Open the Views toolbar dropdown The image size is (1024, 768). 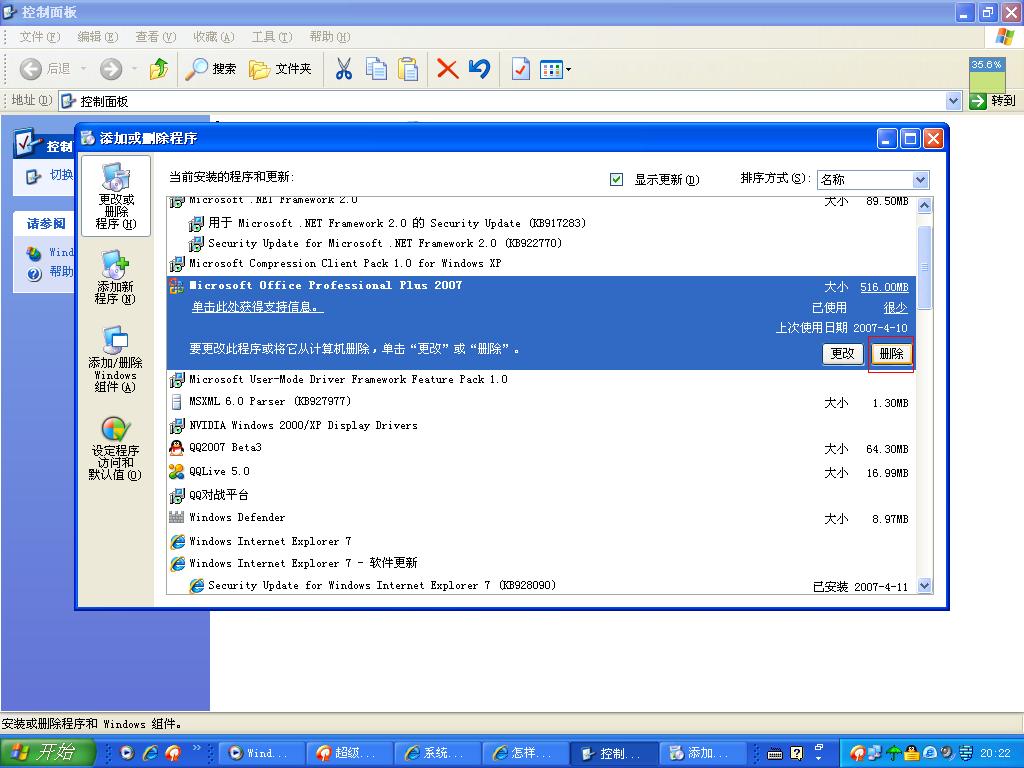pos(555,69)
